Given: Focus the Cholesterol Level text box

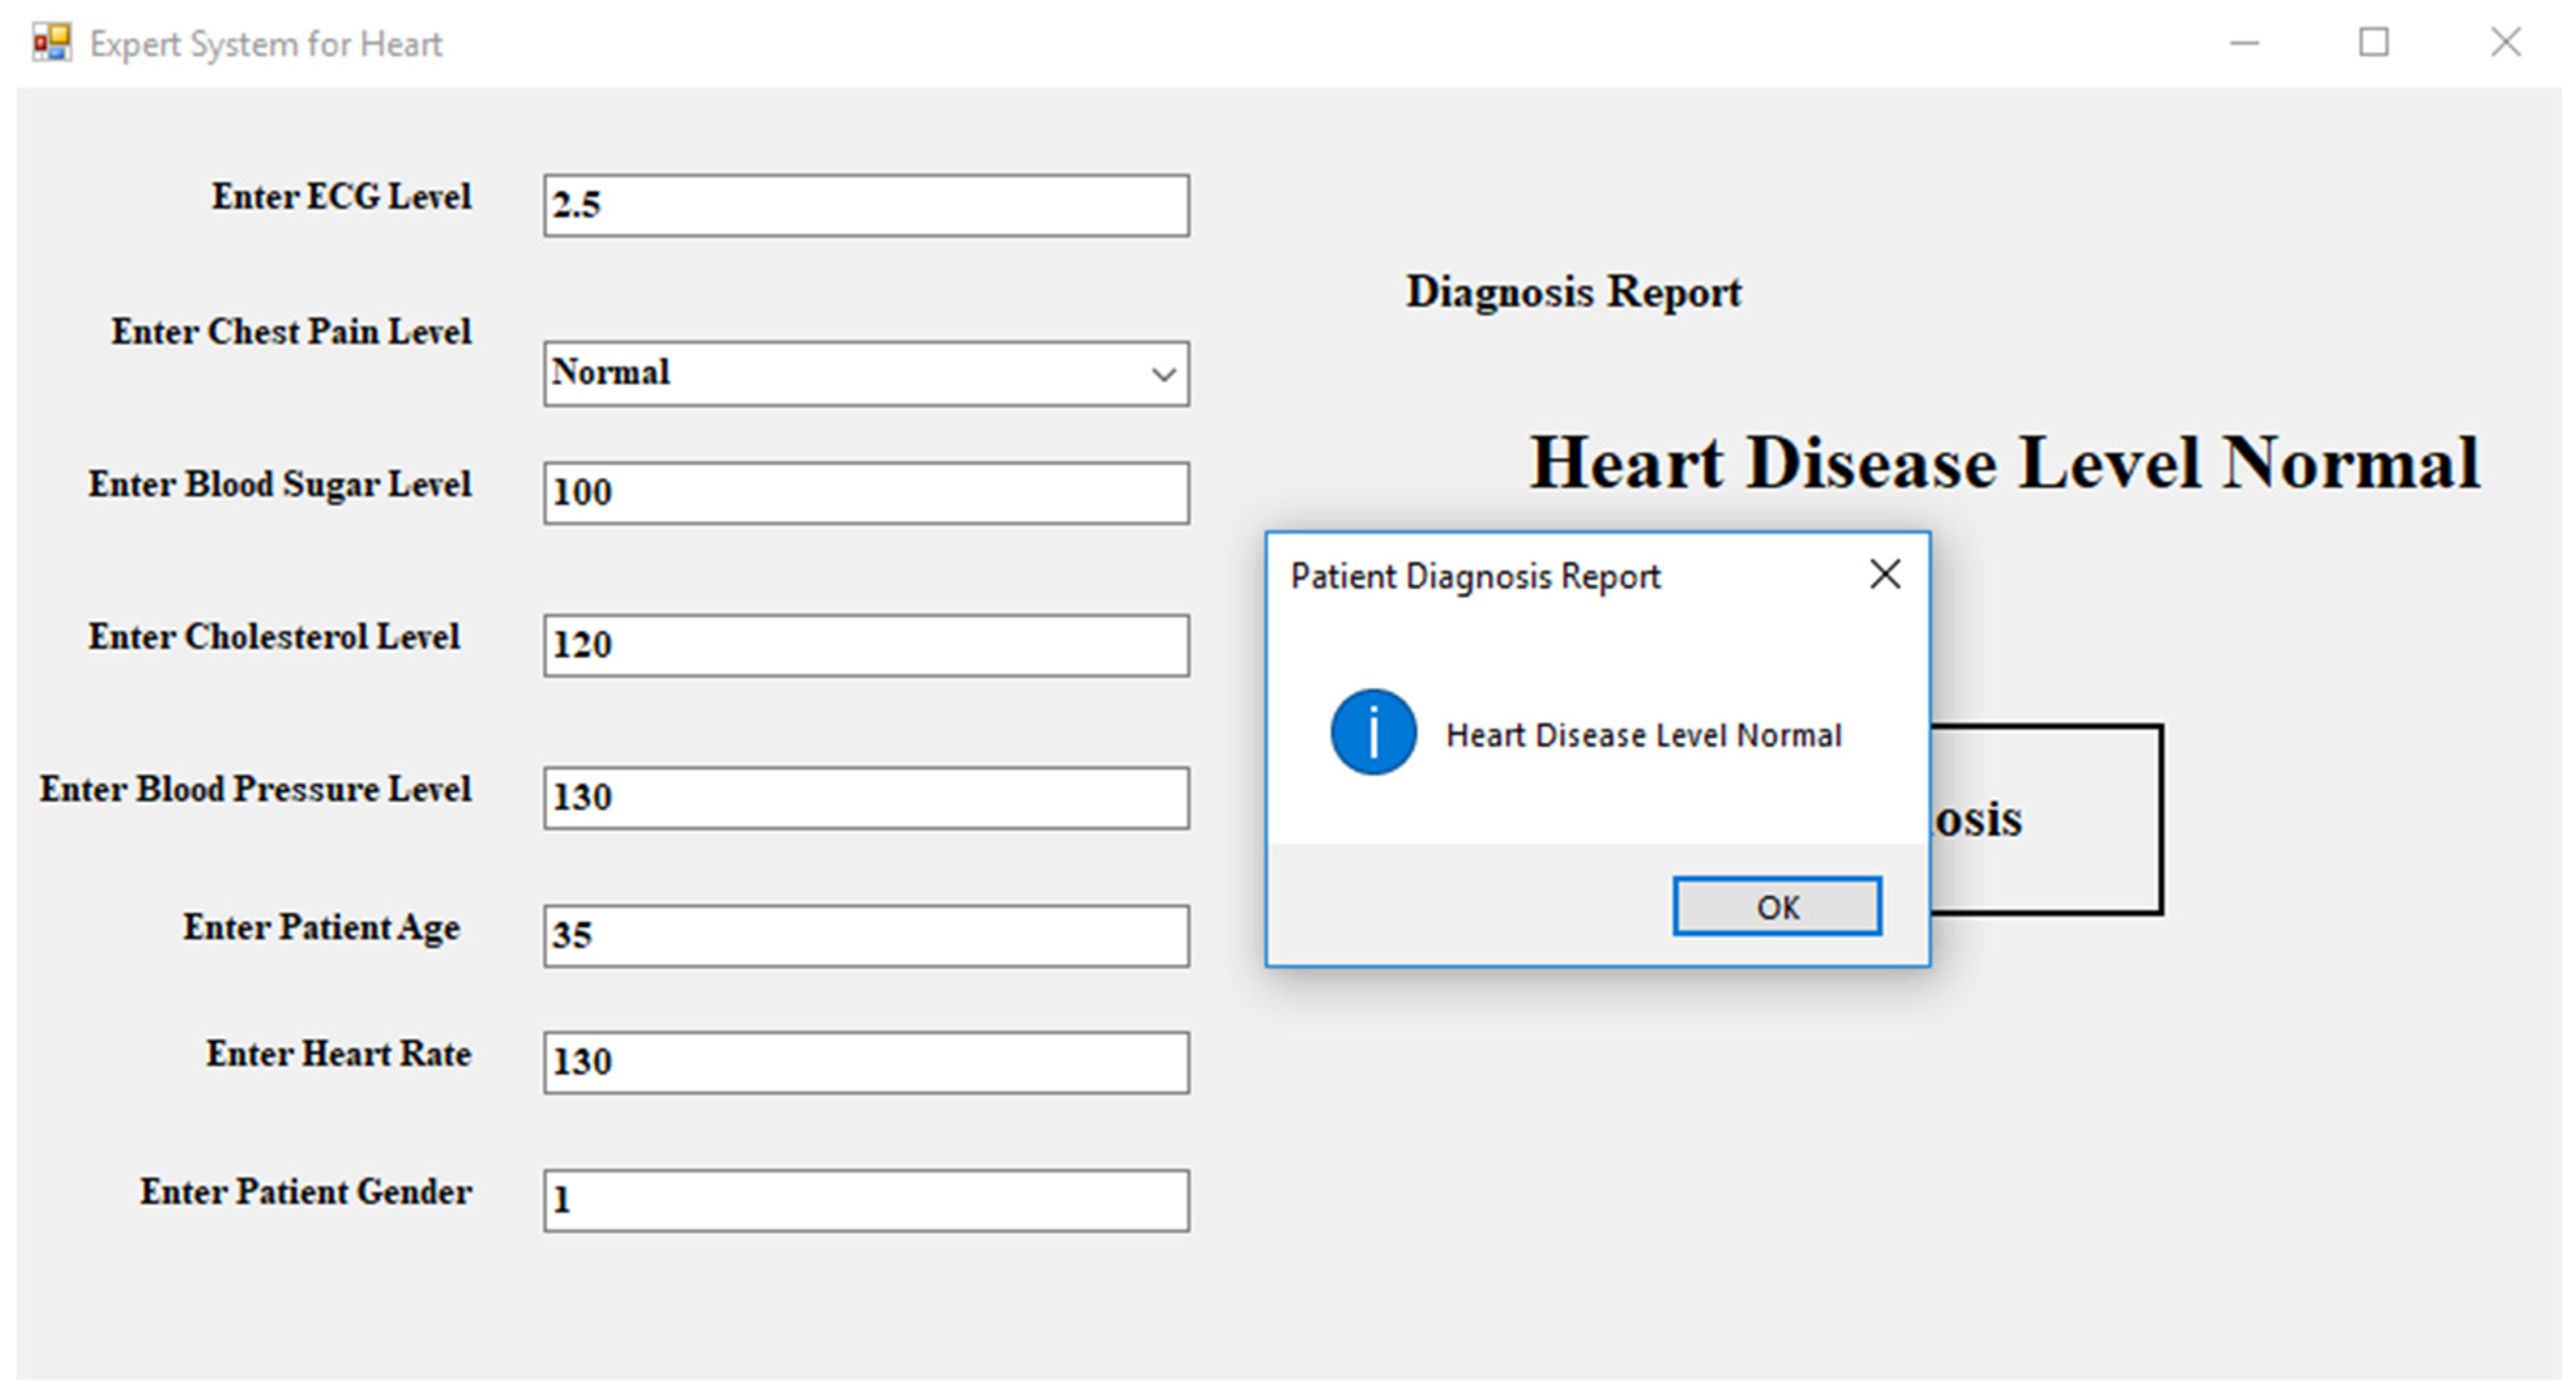Looking at the screenshot, I should [866, 646].
